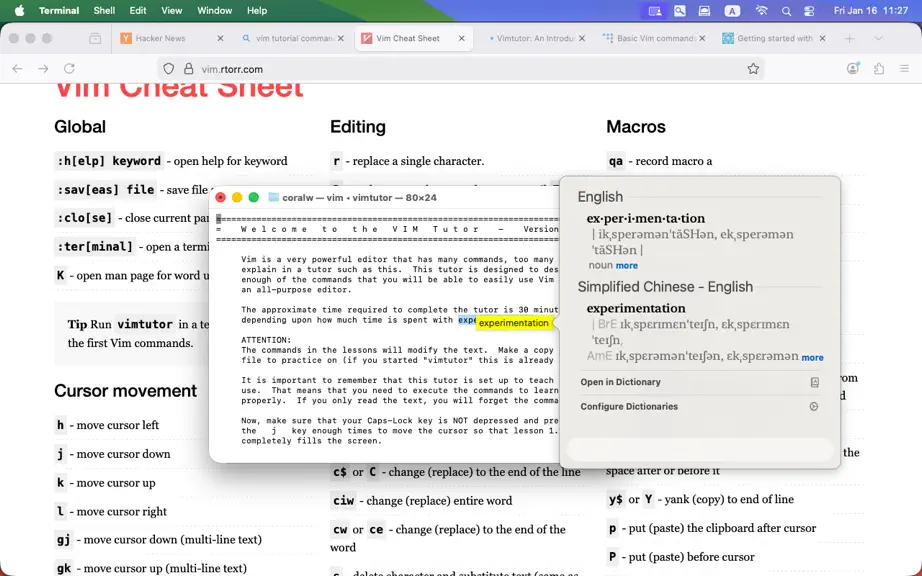The height and width of the screenshot is (576, 922).
Task: Open the Edit menu
Action: pos(138,11)
